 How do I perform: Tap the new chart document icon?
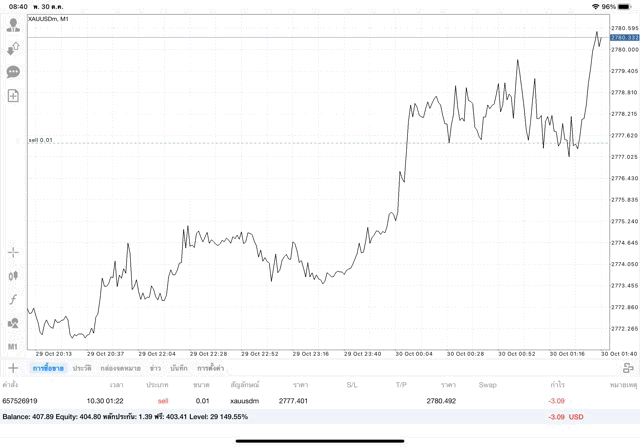tap(13, 96)
